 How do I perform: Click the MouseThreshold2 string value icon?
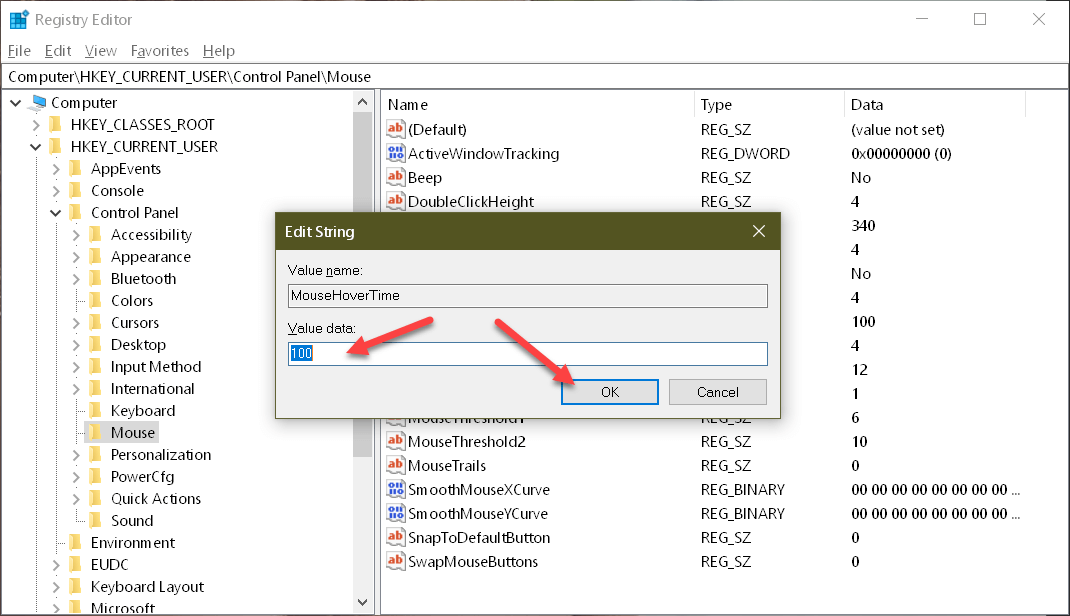pos(396,441)
